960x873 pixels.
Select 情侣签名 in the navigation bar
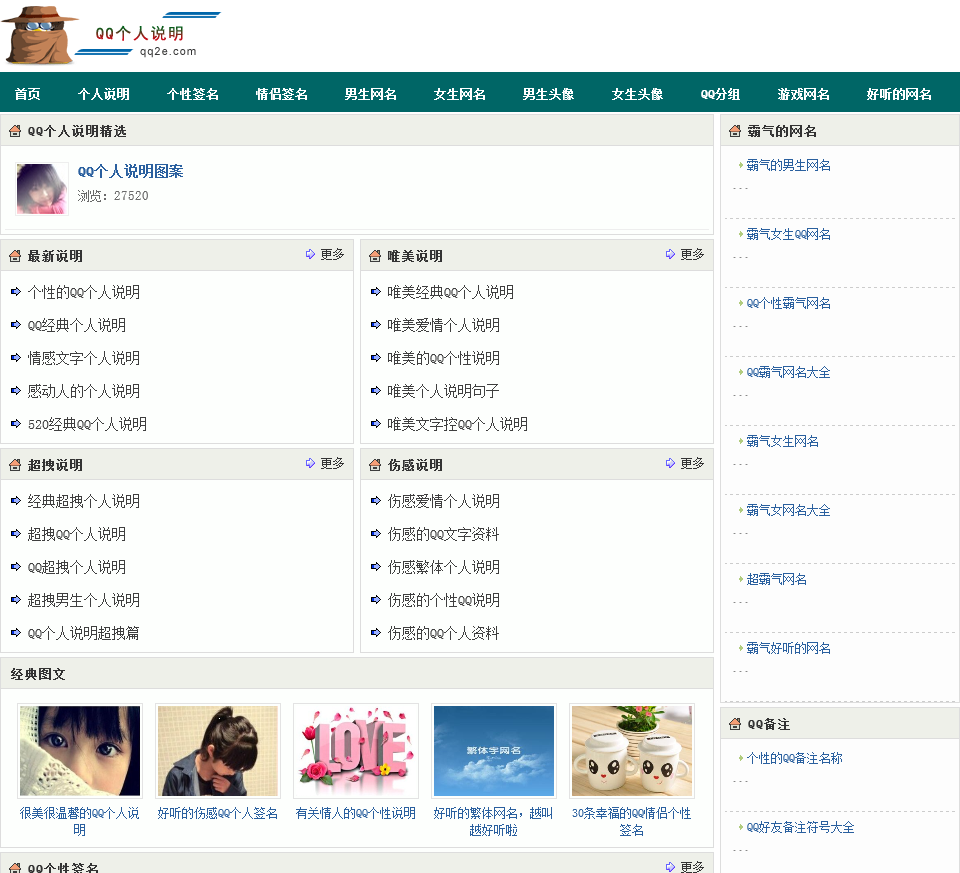[282, 94]
